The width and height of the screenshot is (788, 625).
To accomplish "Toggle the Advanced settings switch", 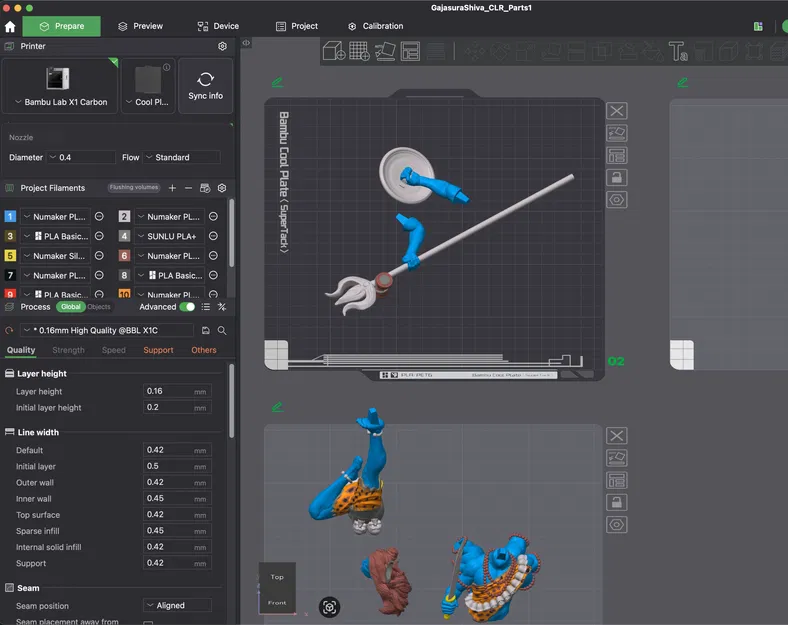I will (187, 306).
